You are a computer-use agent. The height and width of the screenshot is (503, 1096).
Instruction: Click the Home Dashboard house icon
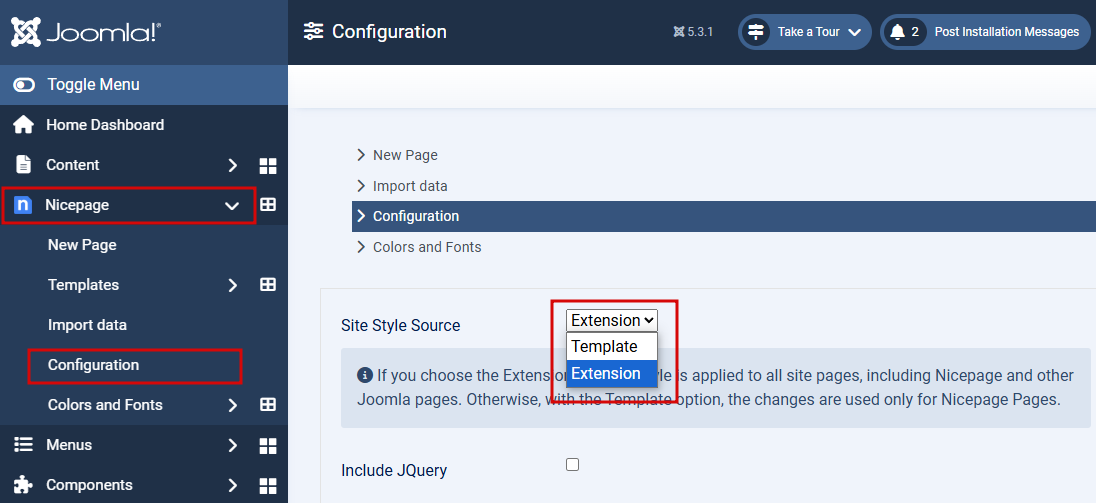23,125
